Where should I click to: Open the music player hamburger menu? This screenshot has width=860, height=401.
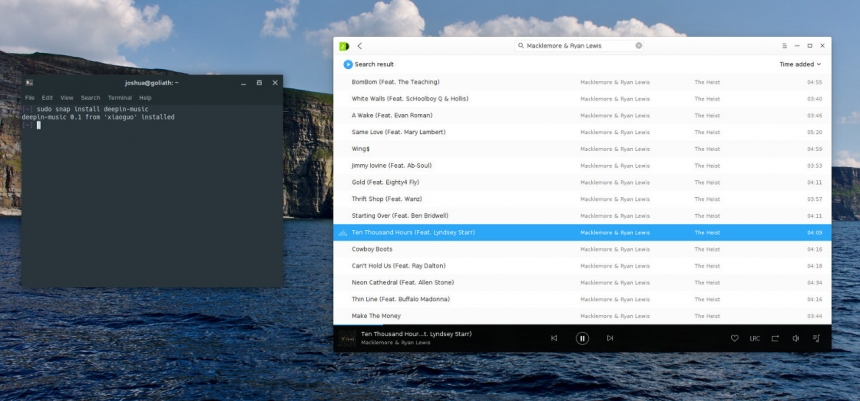[784, 46]
